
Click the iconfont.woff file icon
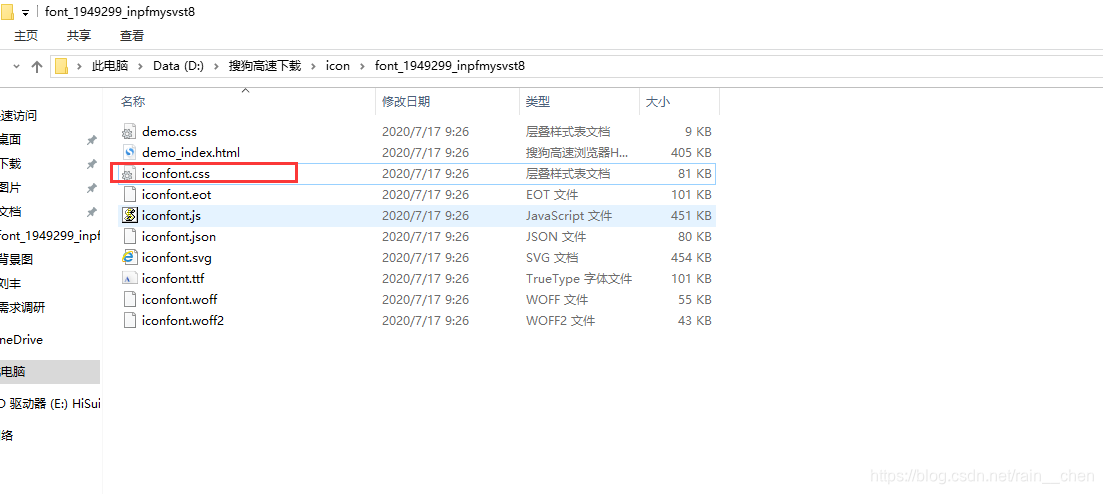[129, 299]
